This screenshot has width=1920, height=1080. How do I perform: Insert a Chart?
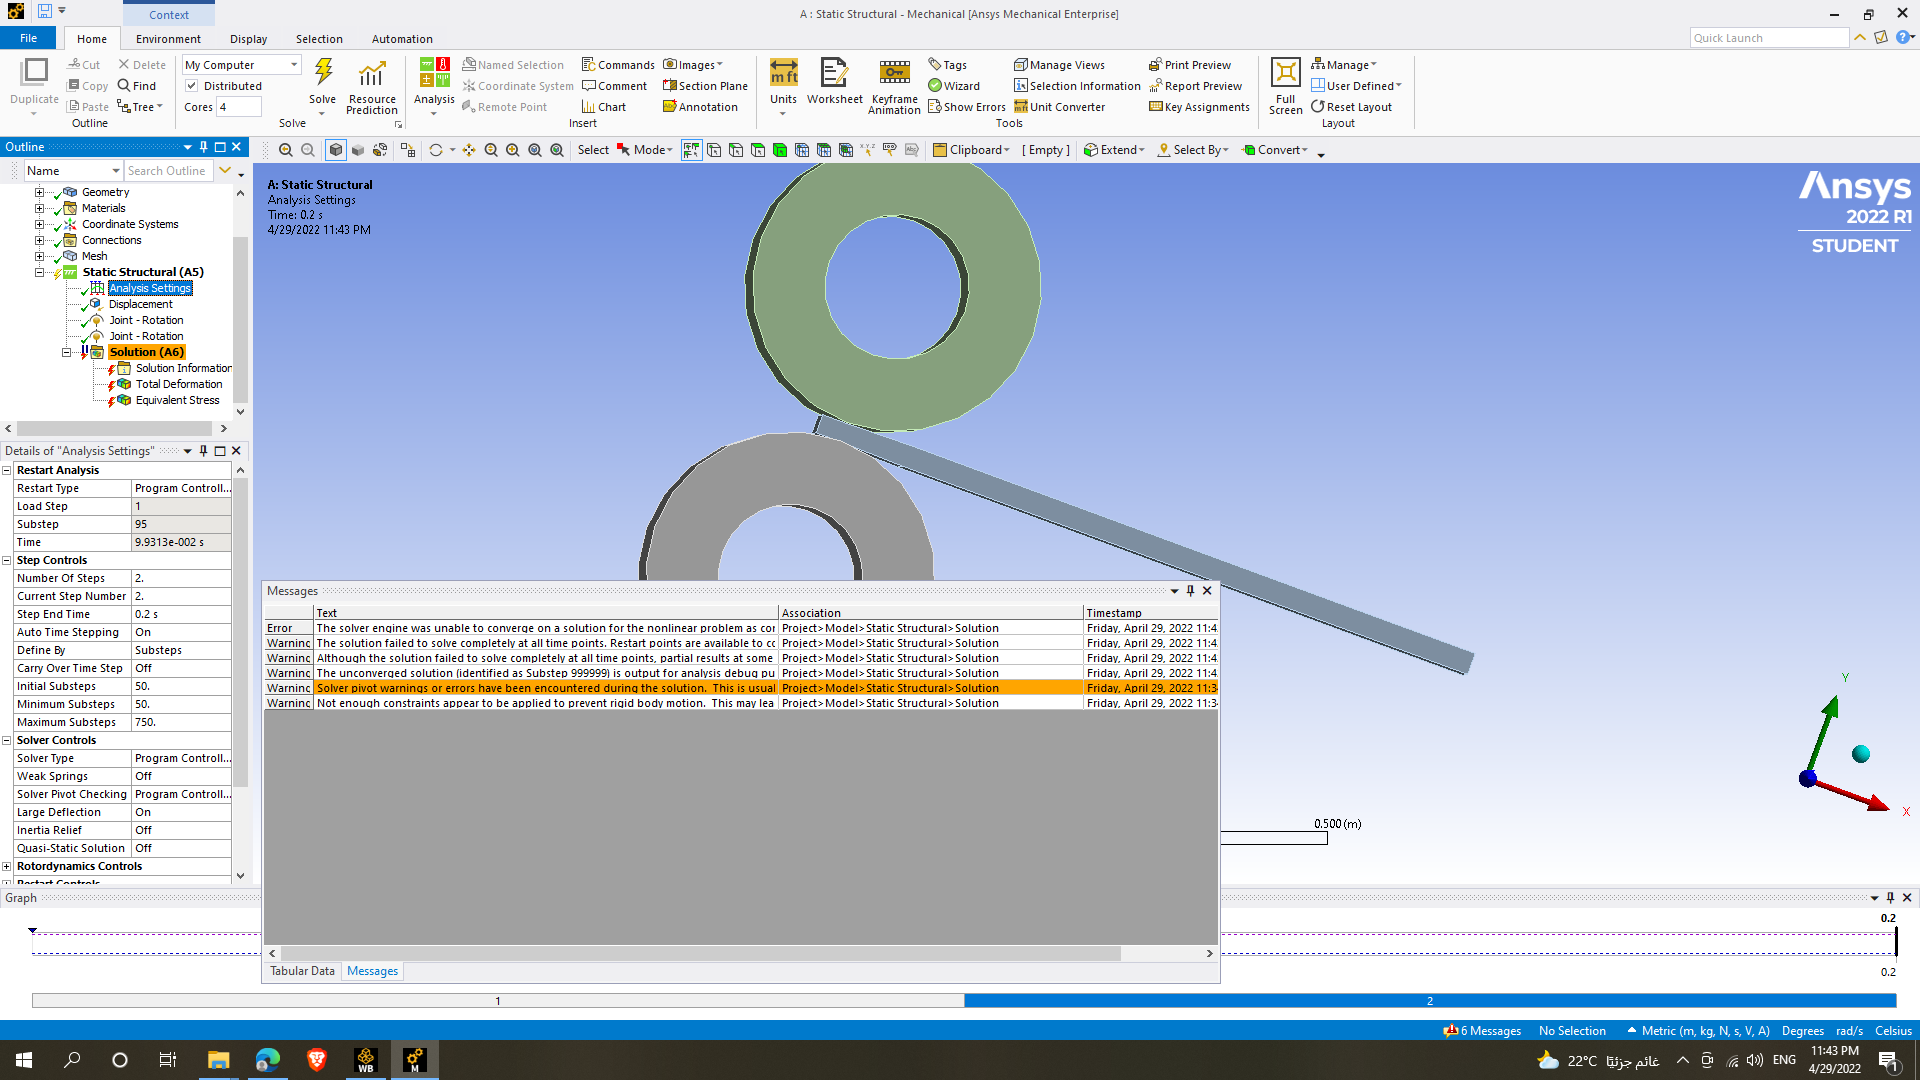(603, 107)
